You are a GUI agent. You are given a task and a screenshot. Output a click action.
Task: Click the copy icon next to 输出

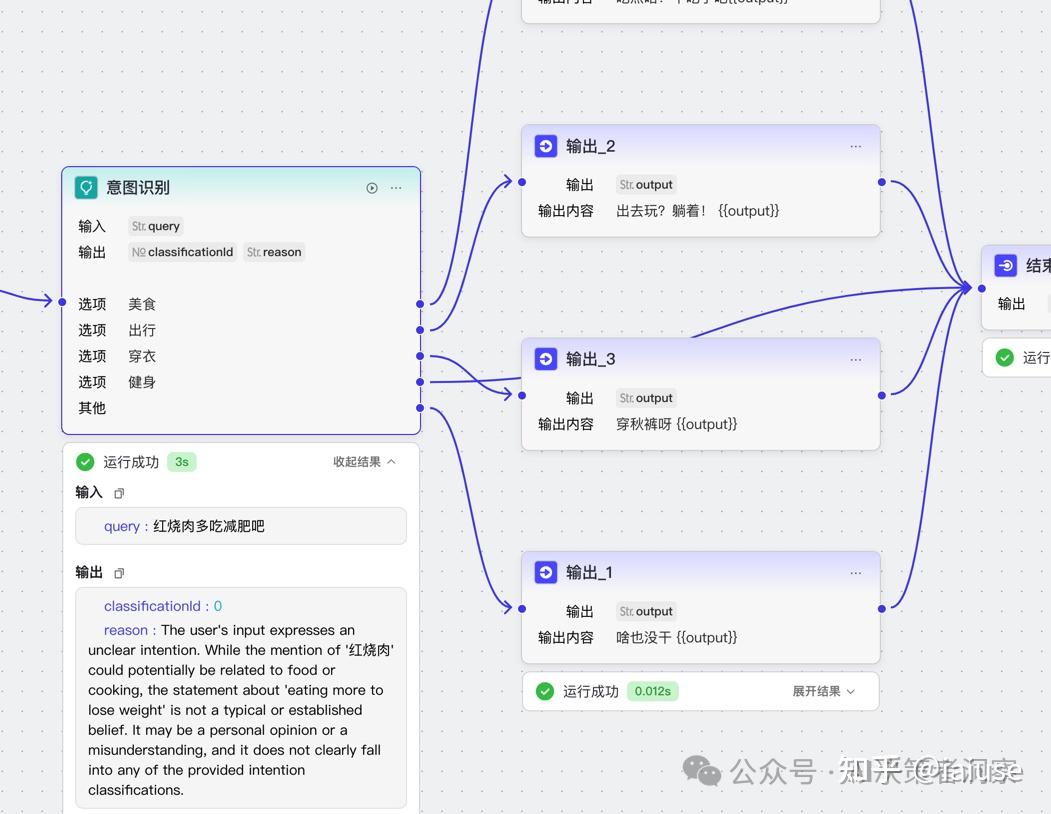(x=118, y=573)
